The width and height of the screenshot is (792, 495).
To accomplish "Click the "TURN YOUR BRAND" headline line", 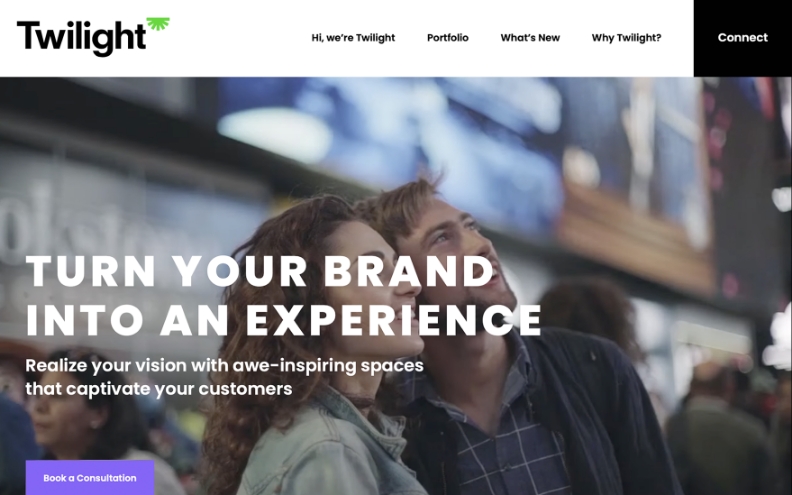I will [260, 271].
